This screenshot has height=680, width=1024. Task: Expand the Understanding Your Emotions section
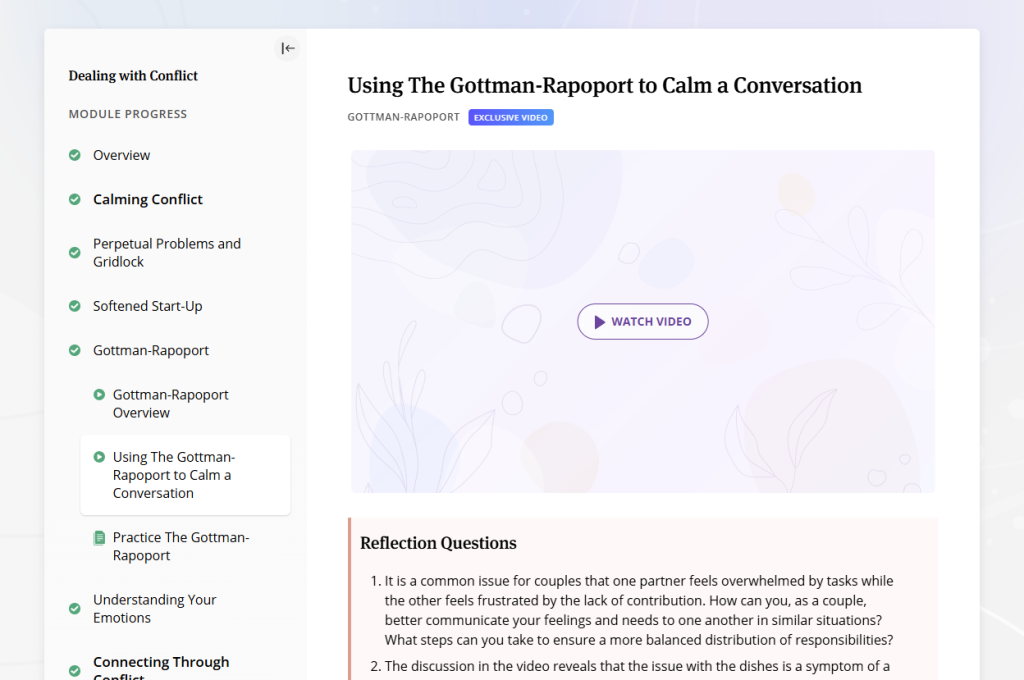(x=155, y=608)
